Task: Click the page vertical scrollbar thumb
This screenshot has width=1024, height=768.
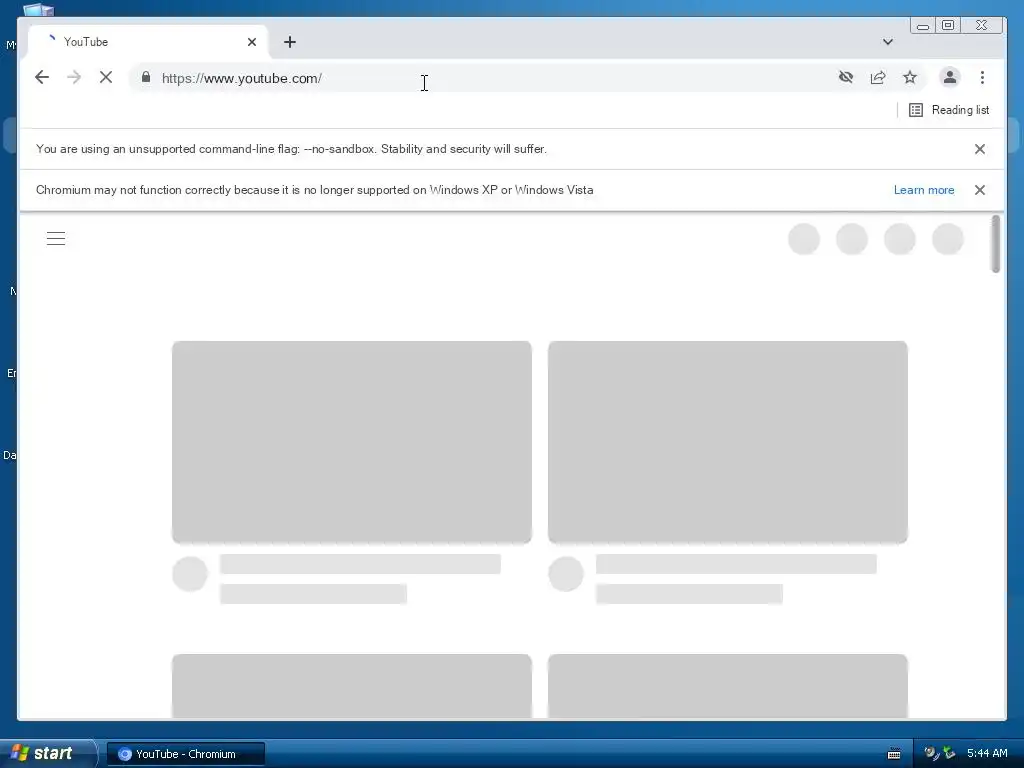Action: point(995,244)
